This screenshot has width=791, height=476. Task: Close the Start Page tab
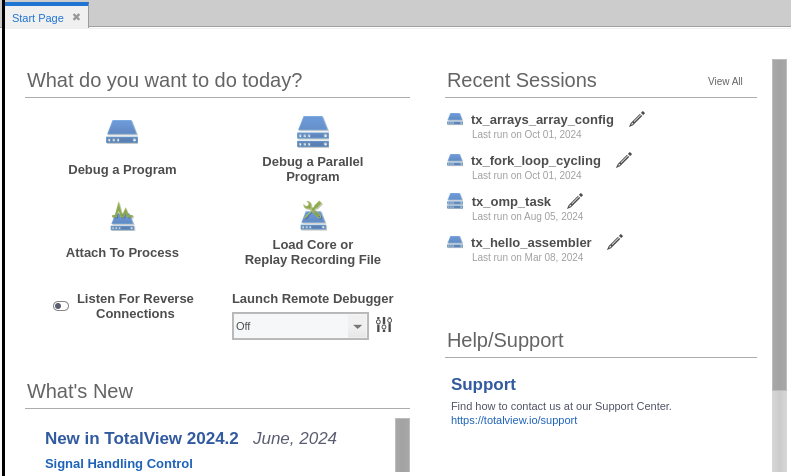pyautogui.click(x=76, y=17)
